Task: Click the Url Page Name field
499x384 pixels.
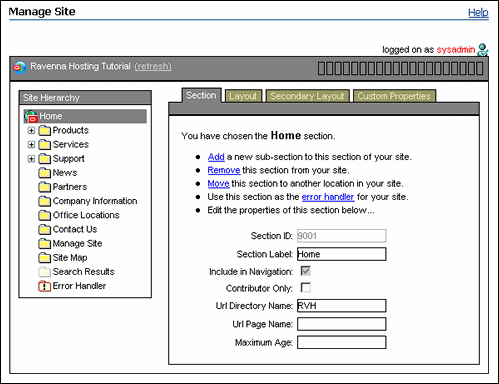Action: 342,324
